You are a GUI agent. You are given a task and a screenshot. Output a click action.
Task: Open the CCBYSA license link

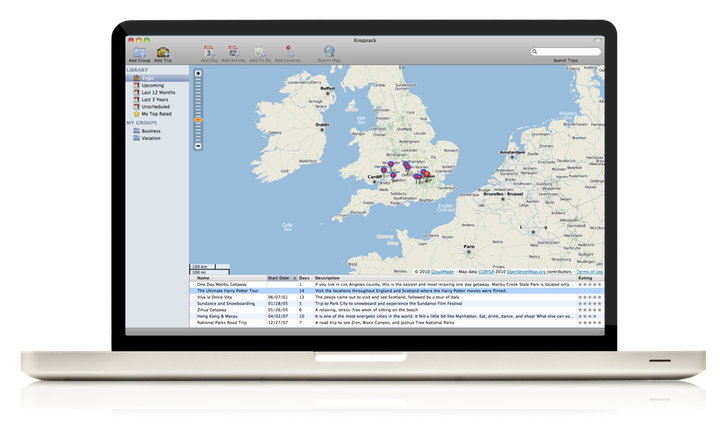click(x=486, y=272)
